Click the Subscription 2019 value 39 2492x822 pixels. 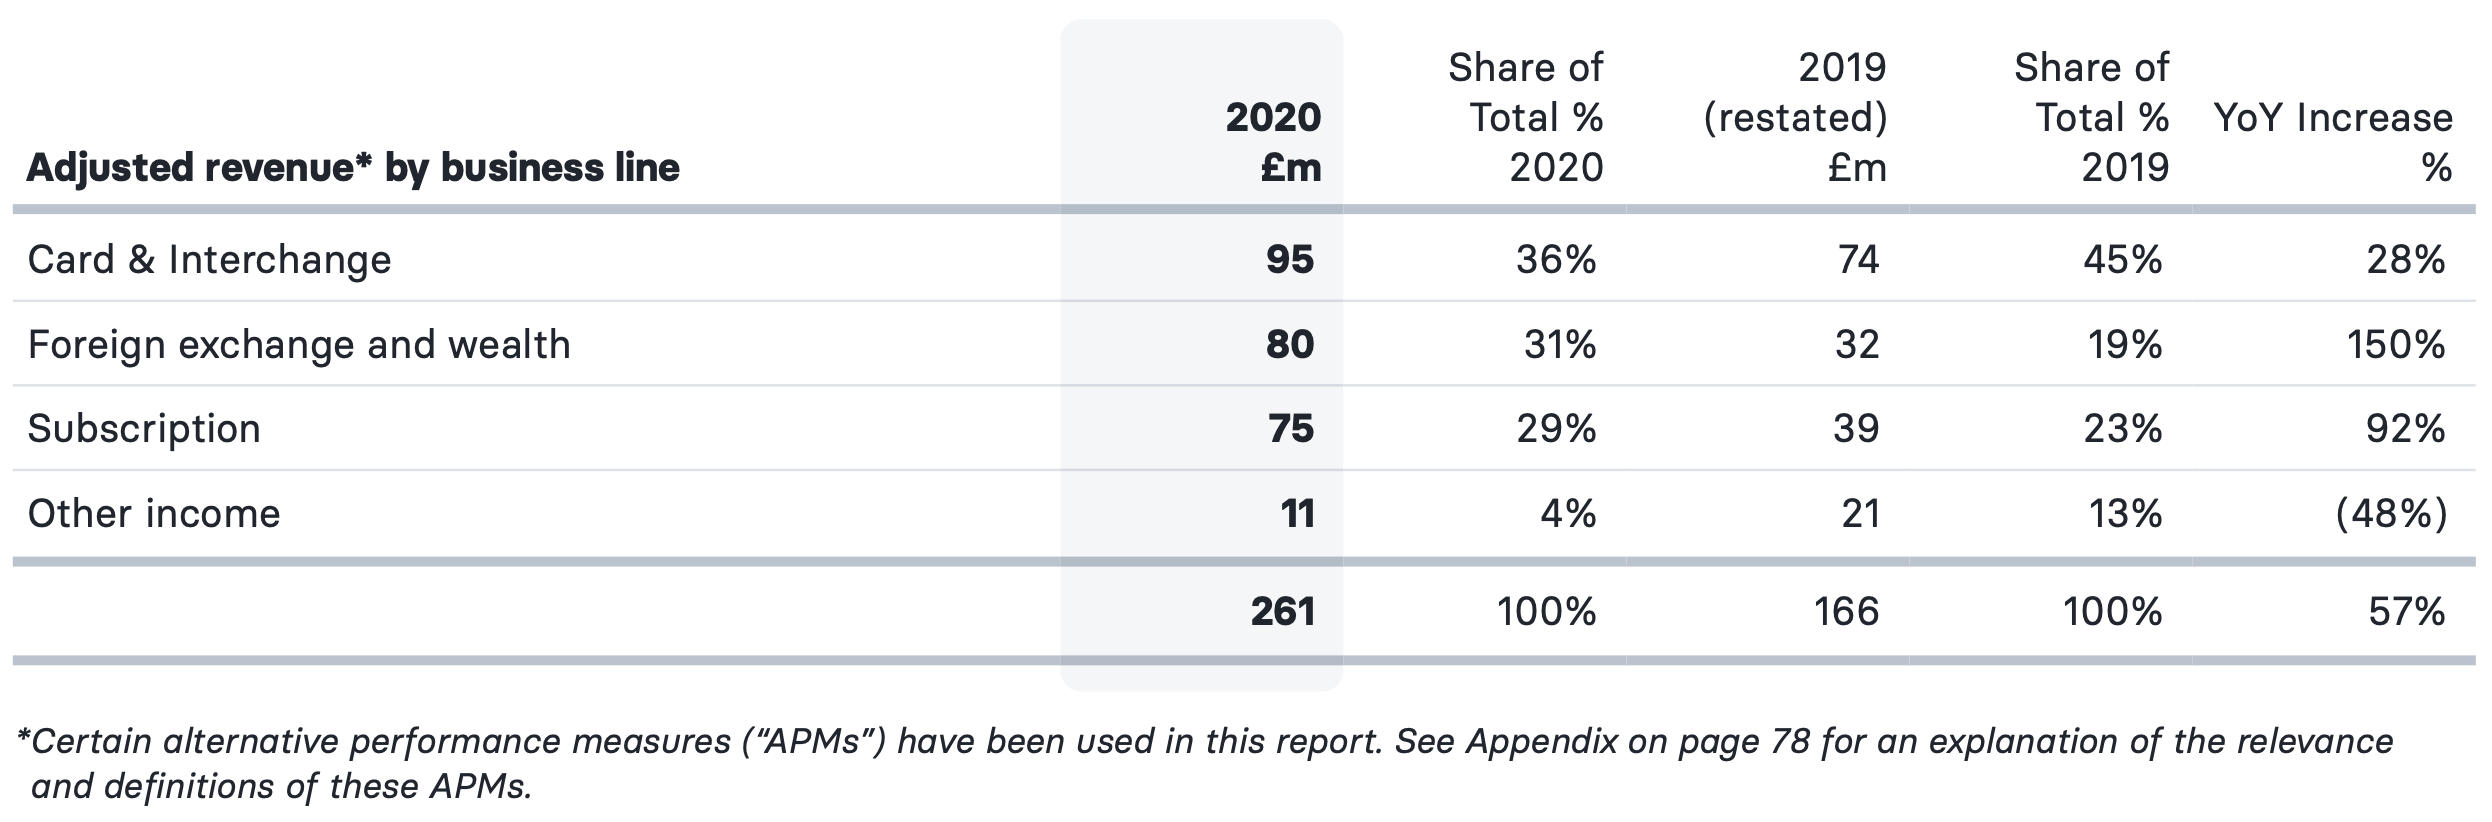point(1857,429)
